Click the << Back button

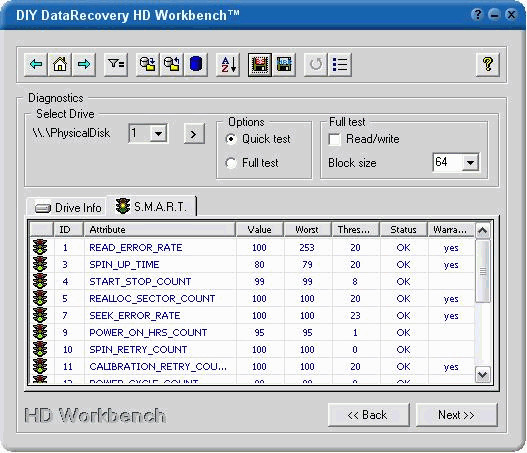click(x=368, y=415)
